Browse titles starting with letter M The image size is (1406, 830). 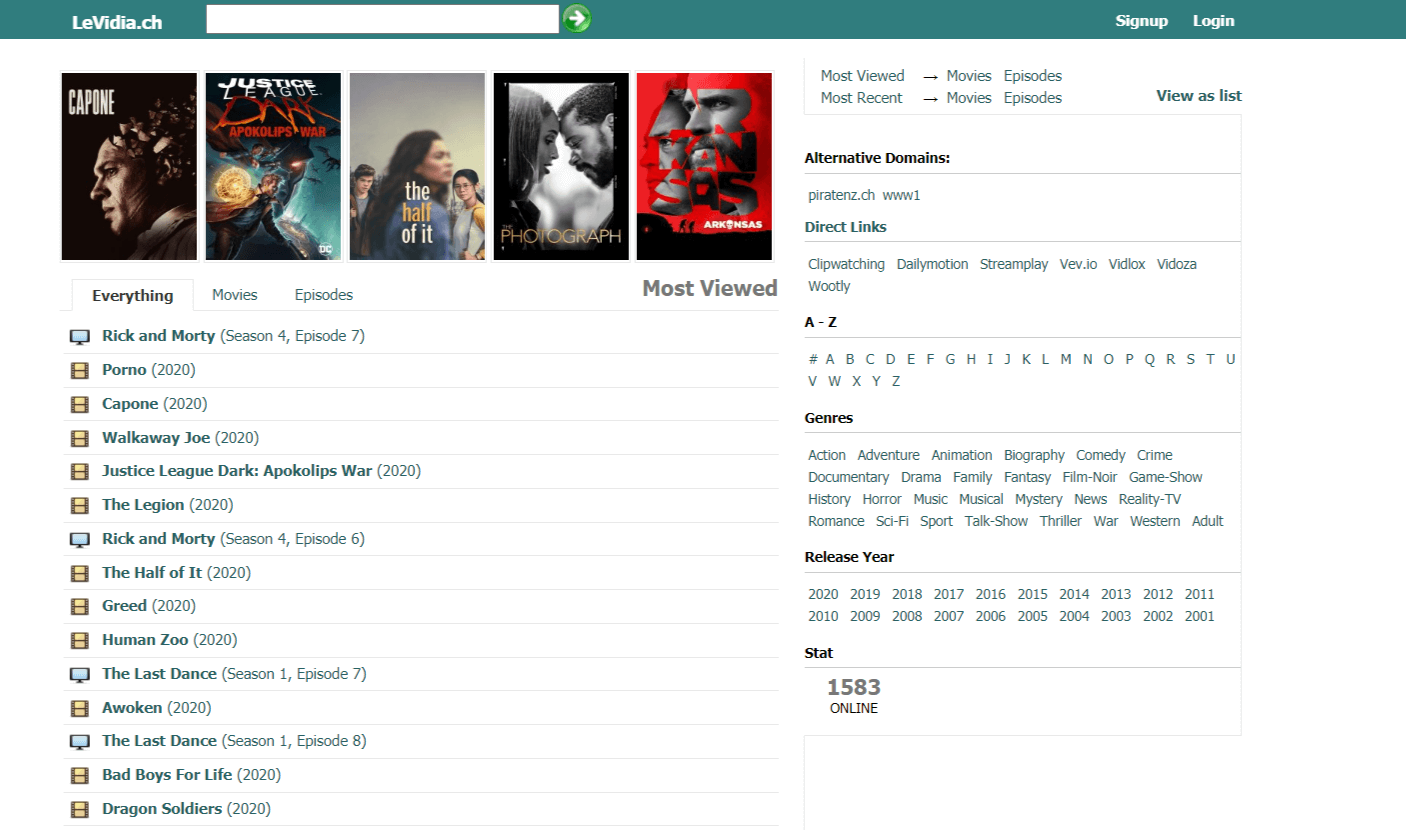(1066, 359)
